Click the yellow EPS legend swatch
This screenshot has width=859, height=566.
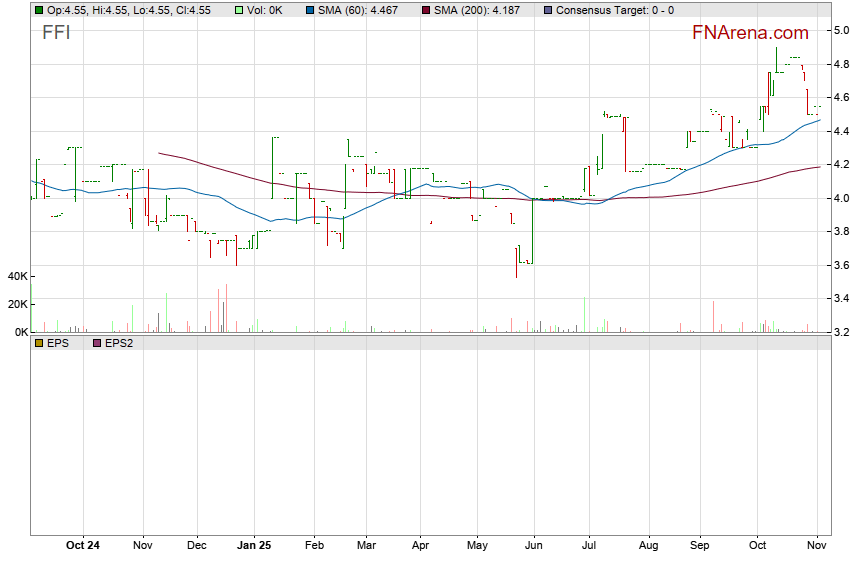(x=39, y=343)
